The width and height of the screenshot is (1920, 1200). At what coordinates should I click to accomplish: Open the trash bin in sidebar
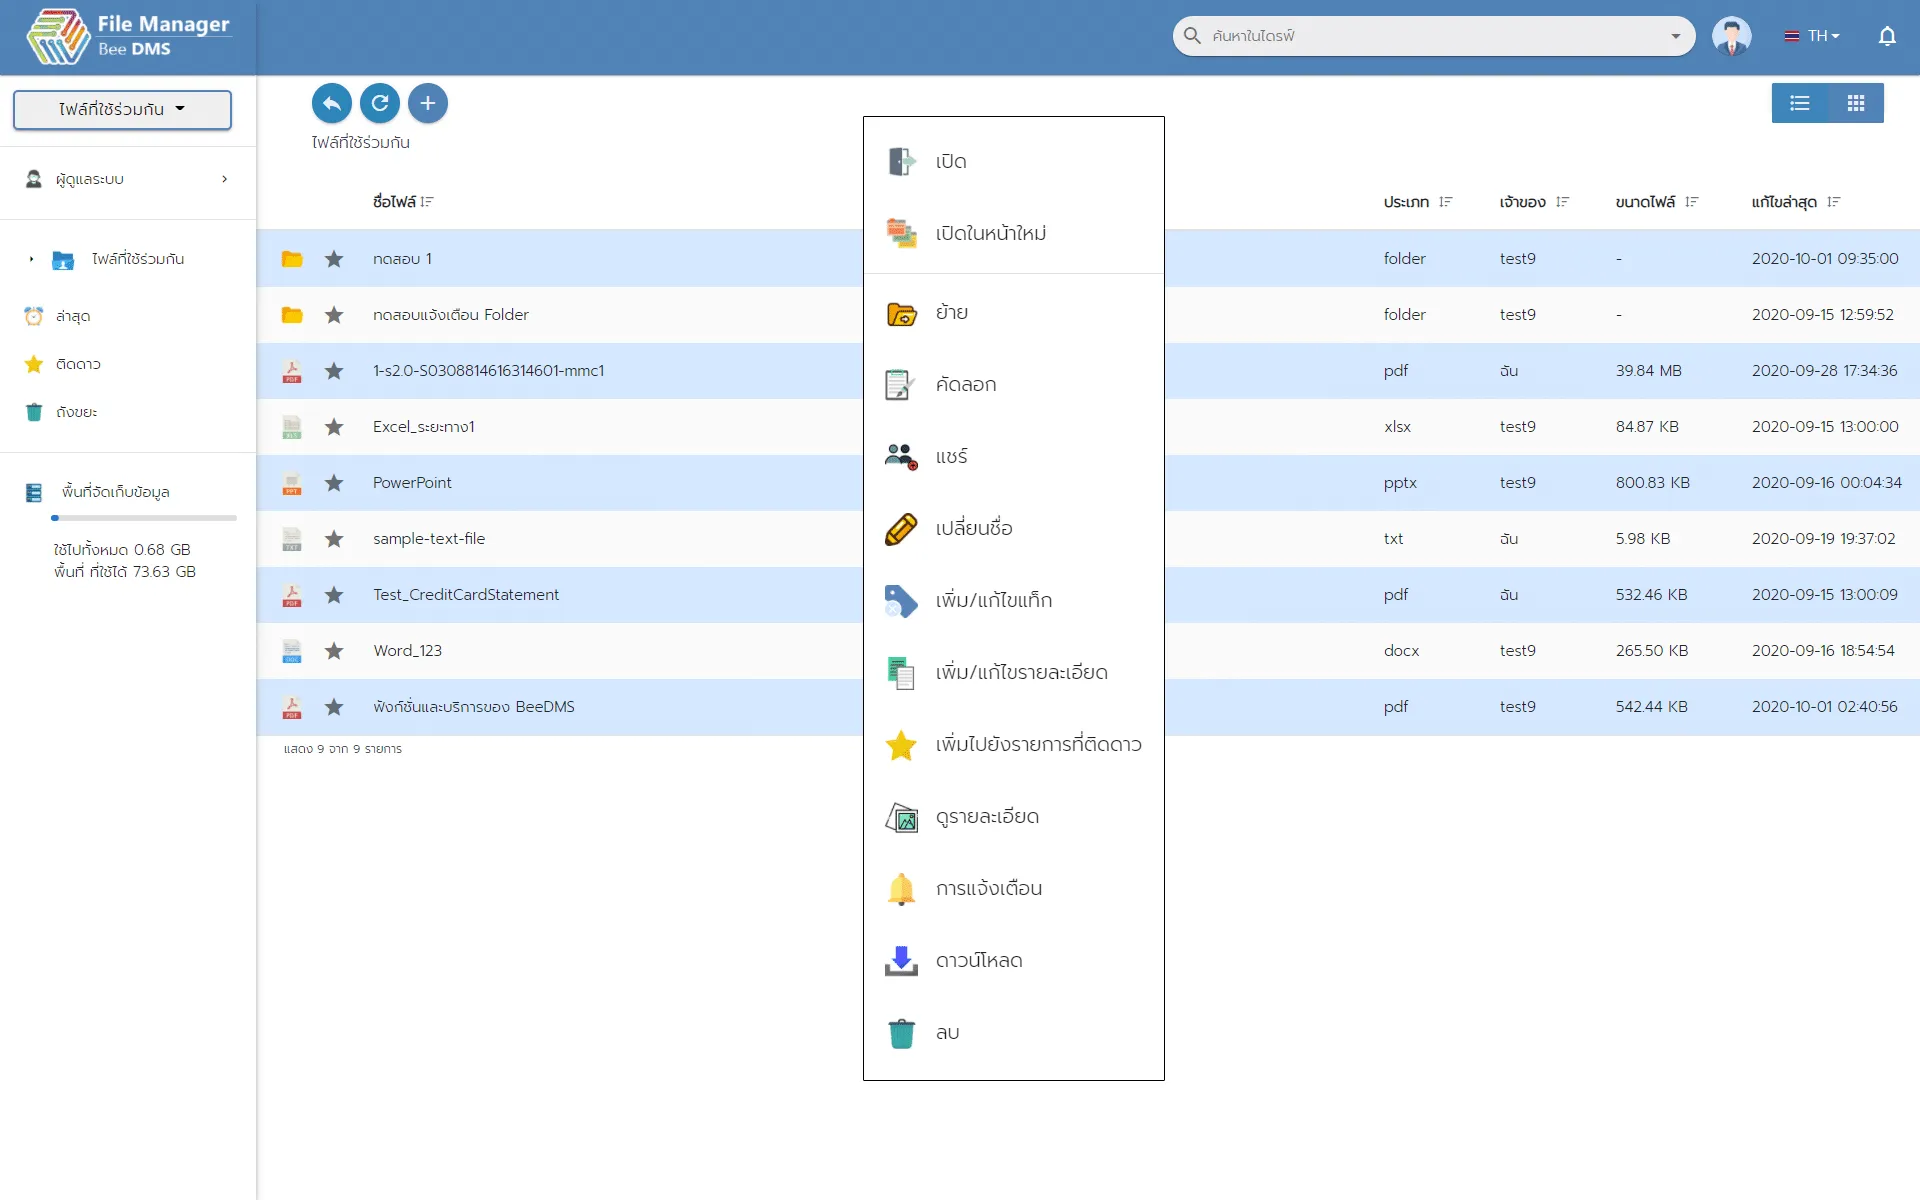coord(76,412)
